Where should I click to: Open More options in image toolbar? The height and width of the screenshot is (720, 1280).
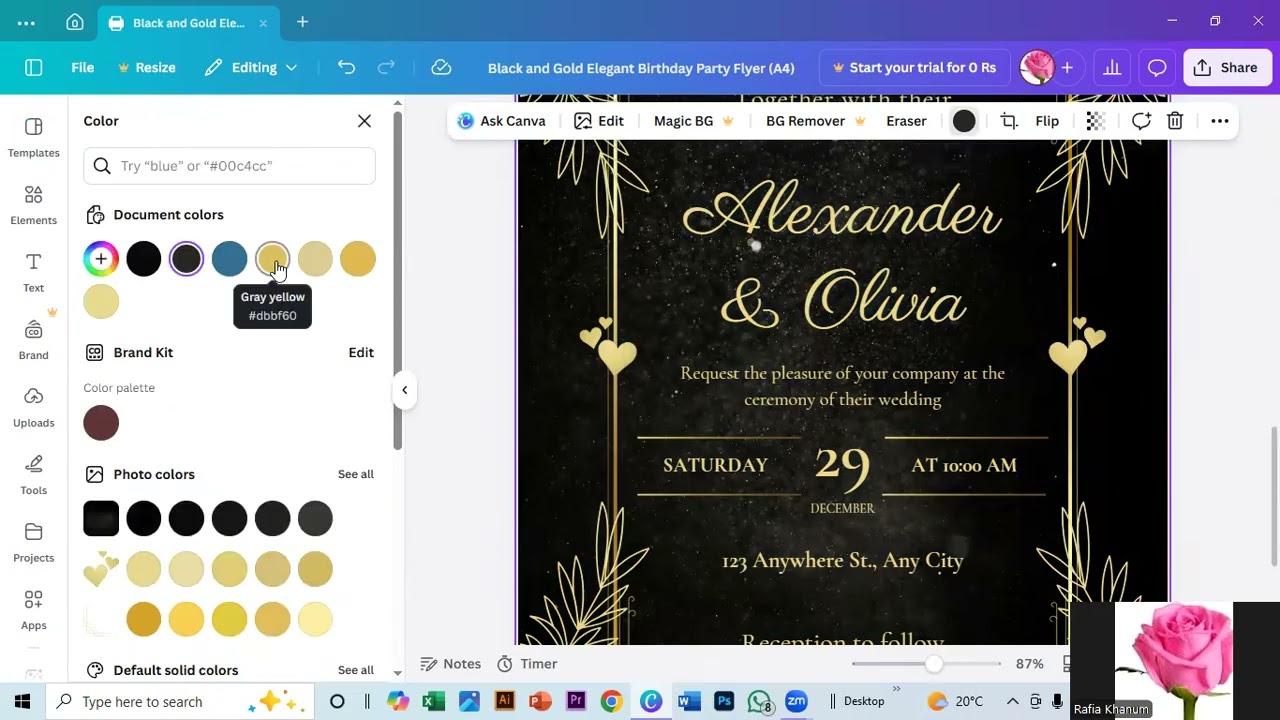pos(1219,121)
